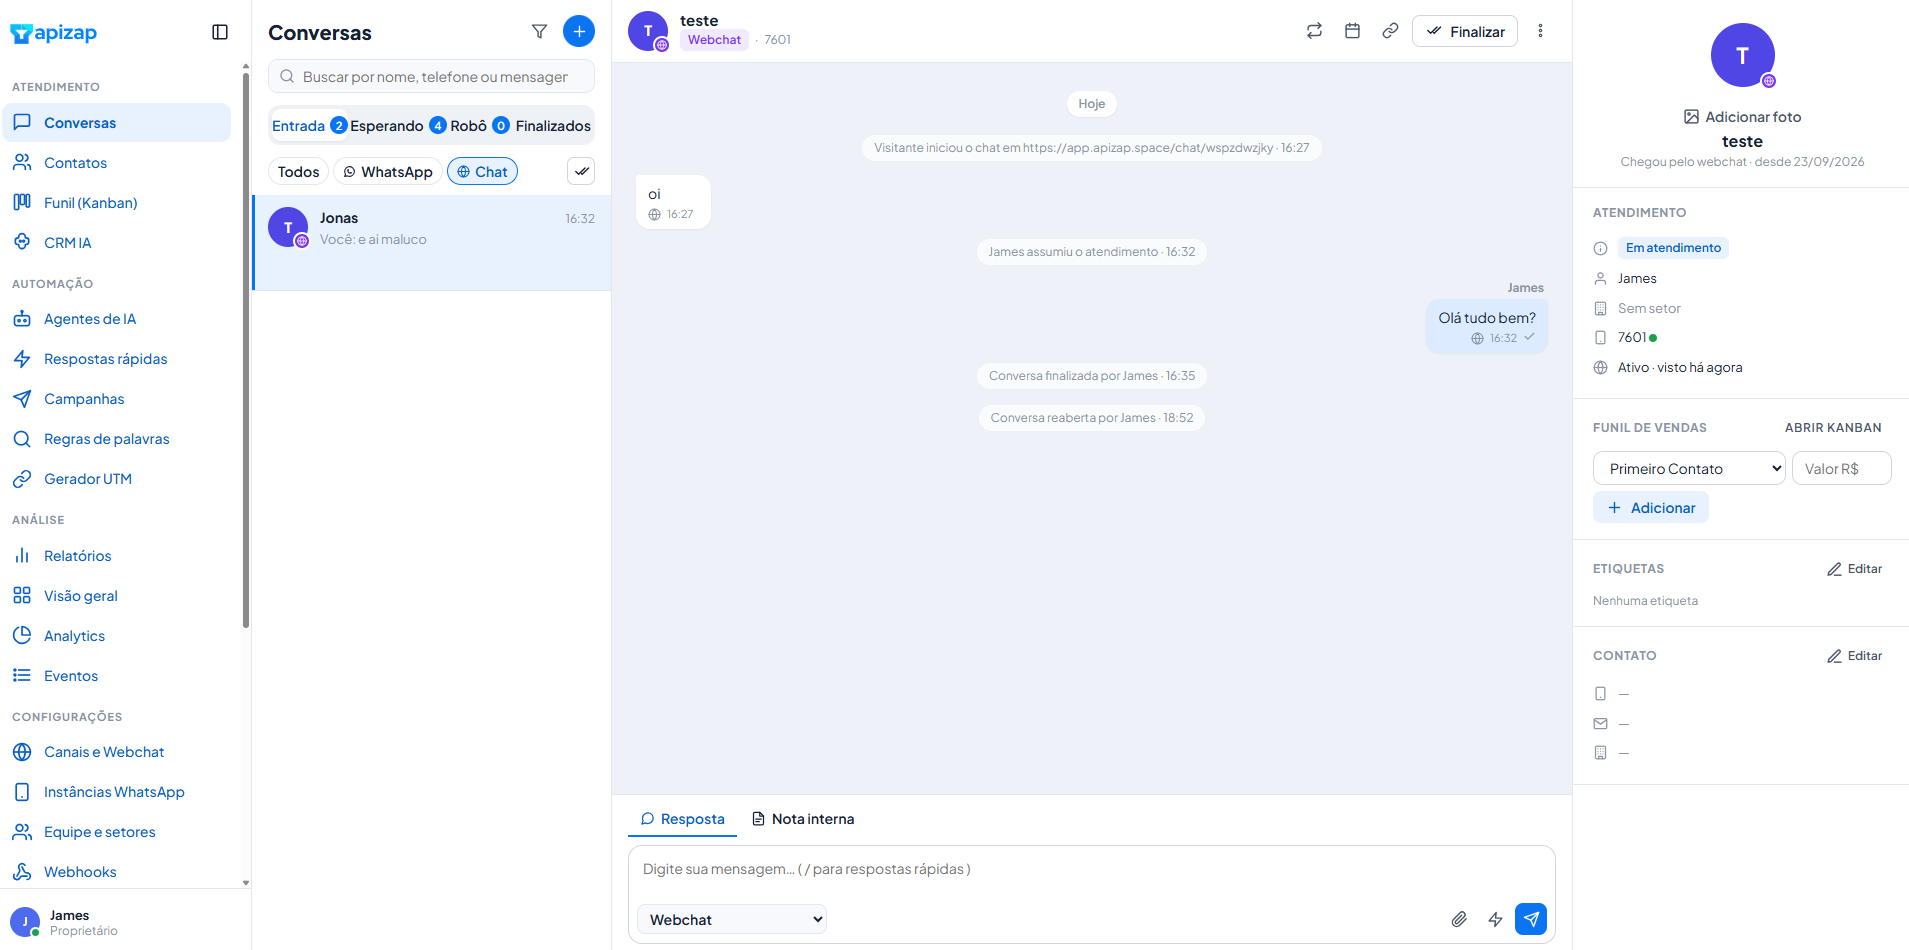This screenshot has width=1909, height=950.
Task: Click the conversation search field
Action: 431,77
